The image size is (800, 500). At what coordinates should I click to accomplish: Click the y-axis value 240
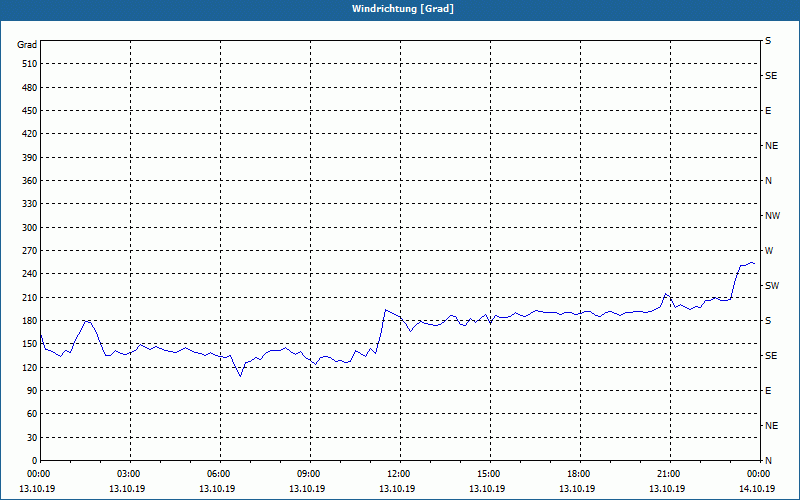tap(30, 274)
